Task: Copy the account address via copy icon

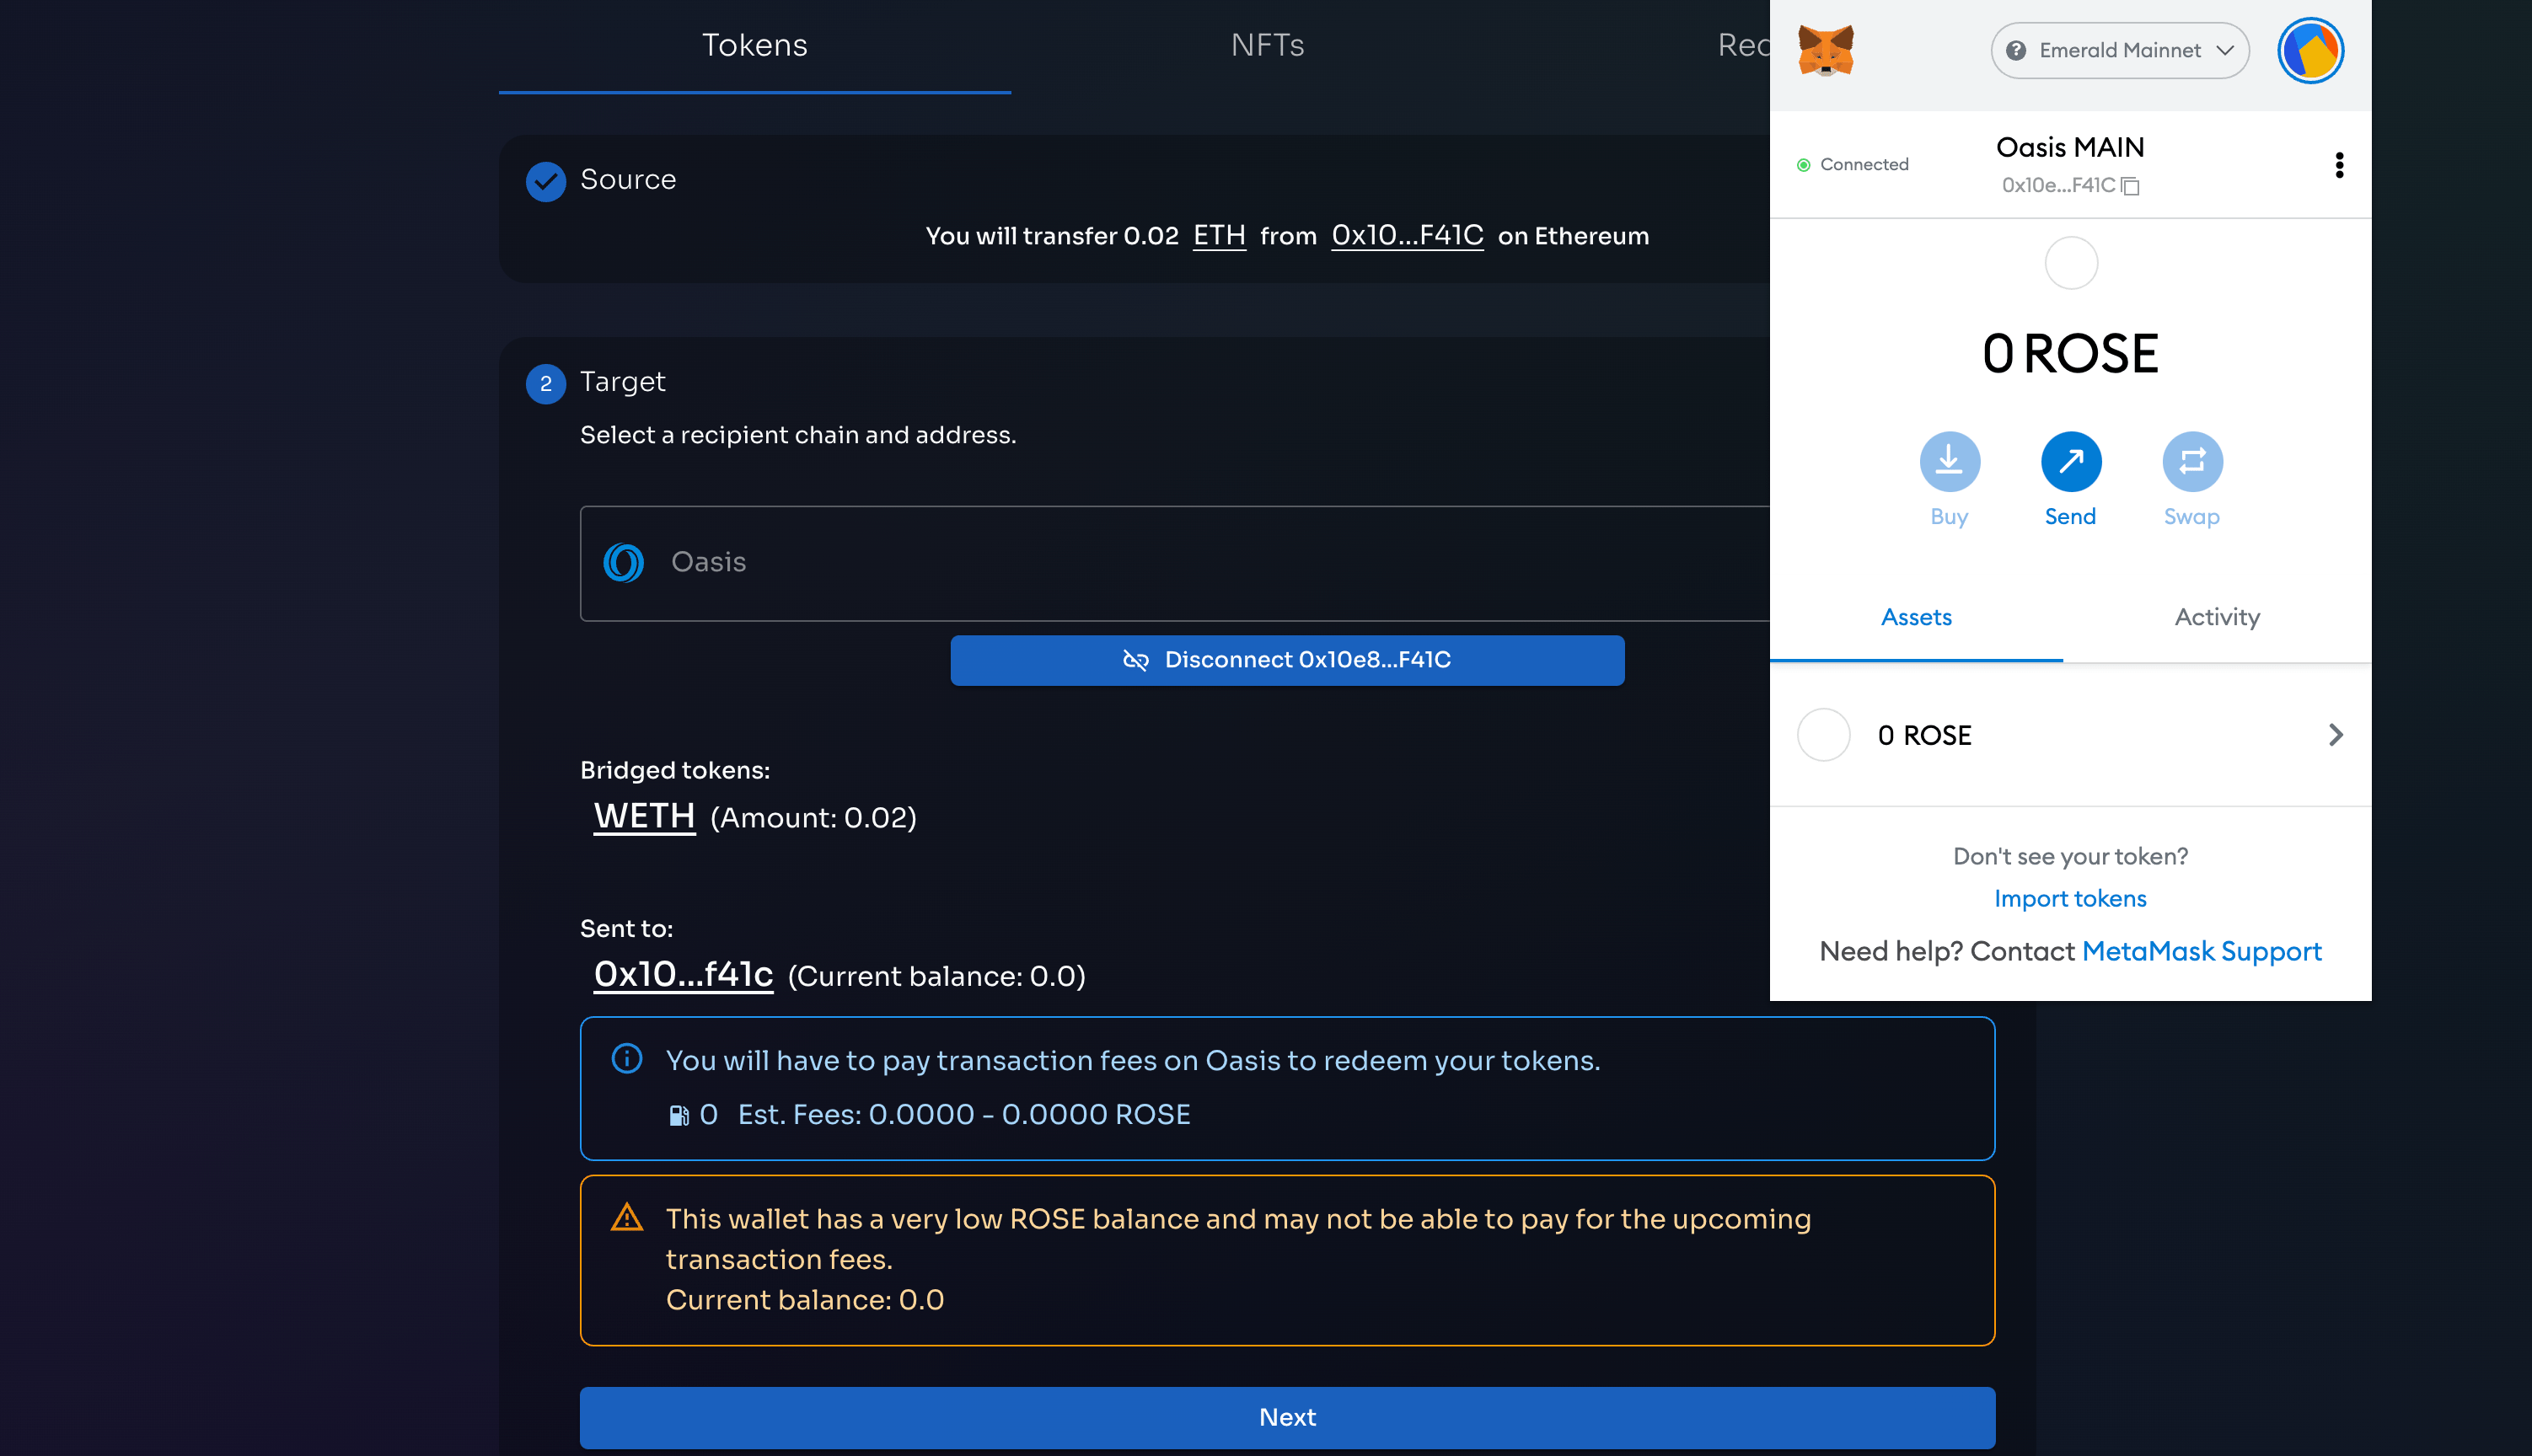Action: pos(2130,186)
